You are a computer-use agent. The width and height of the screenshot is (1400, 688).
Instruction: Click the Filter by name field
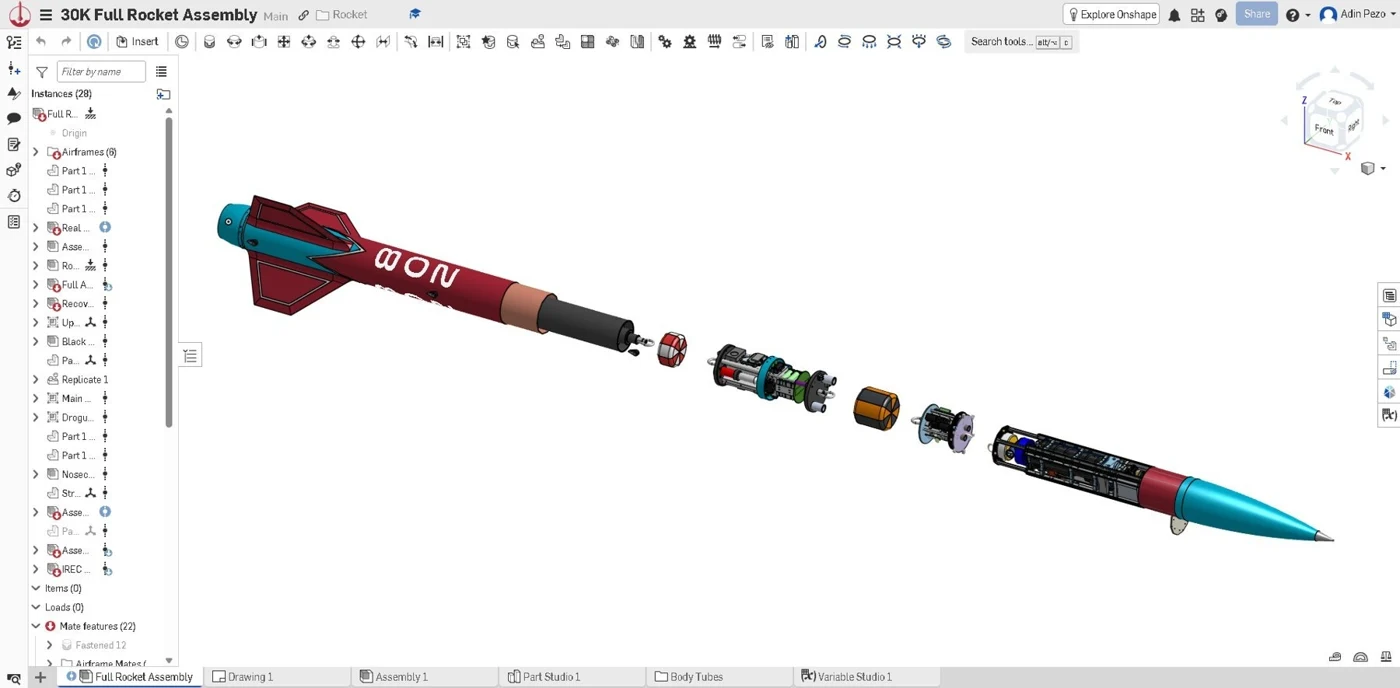pyautogui.click(x=101, y=72)
